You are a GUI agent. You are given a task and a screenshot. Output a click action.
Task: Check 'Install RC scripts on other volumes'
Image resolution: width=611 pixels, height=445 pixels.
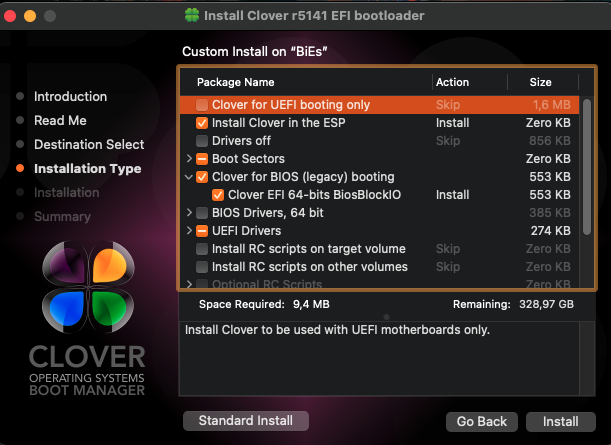202,267
